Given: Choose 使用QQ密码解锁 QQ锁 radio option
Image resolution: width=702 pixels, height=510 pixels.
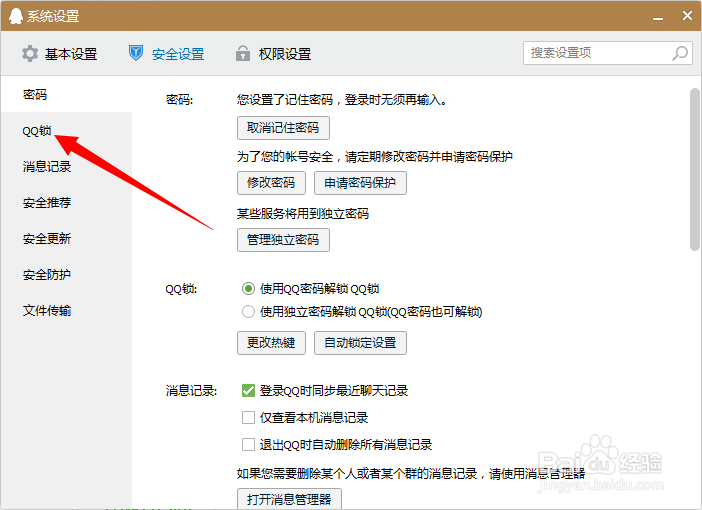Looking at the screenshot, I should click(248, 288).
